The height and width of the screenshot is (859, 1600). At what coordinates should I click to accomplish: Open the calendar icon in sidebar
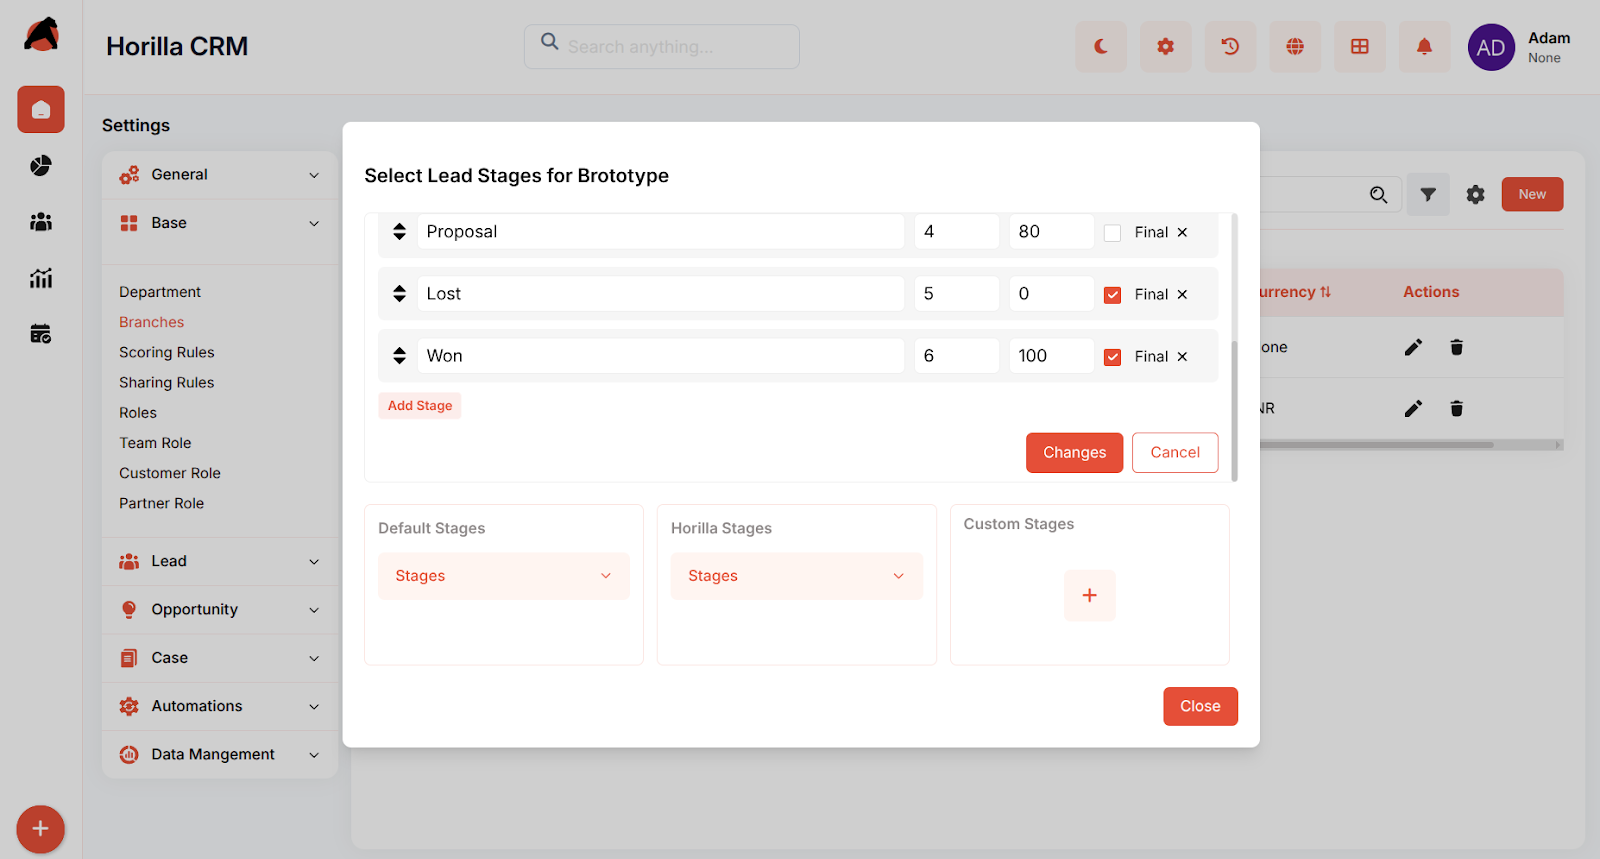point(41,334)
